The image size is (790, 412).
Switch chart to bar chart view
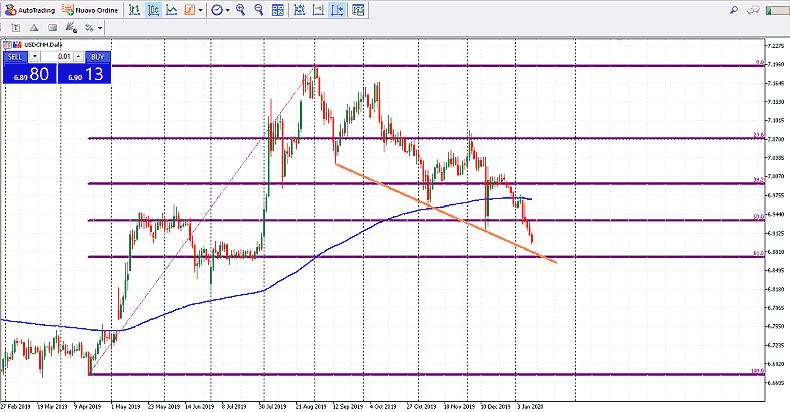pyautogui.click(x=135, y=10)
